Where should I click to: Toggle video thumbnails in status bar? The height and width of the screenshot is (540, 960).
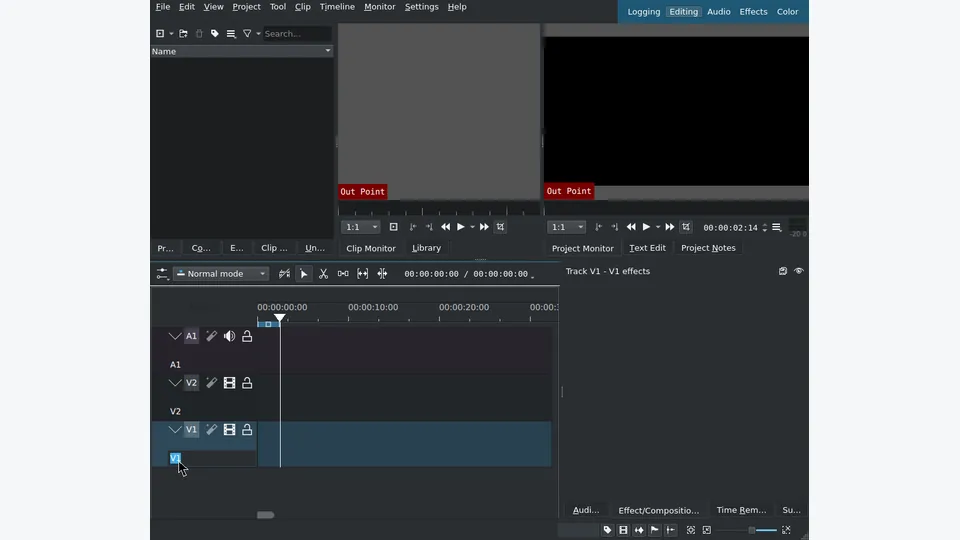tap(623, 530)
